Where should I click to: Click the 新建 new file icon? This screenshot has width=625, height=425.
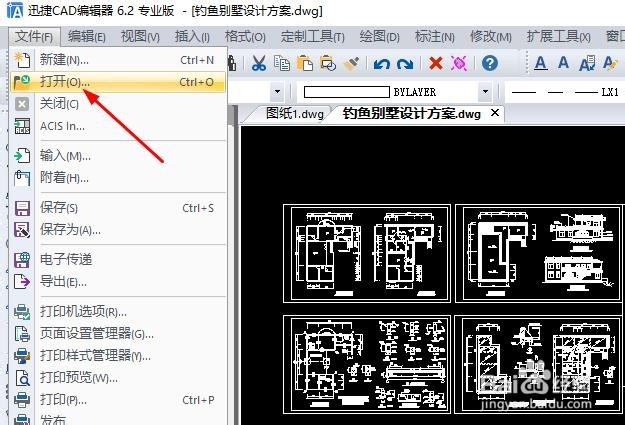coord(22,60)
